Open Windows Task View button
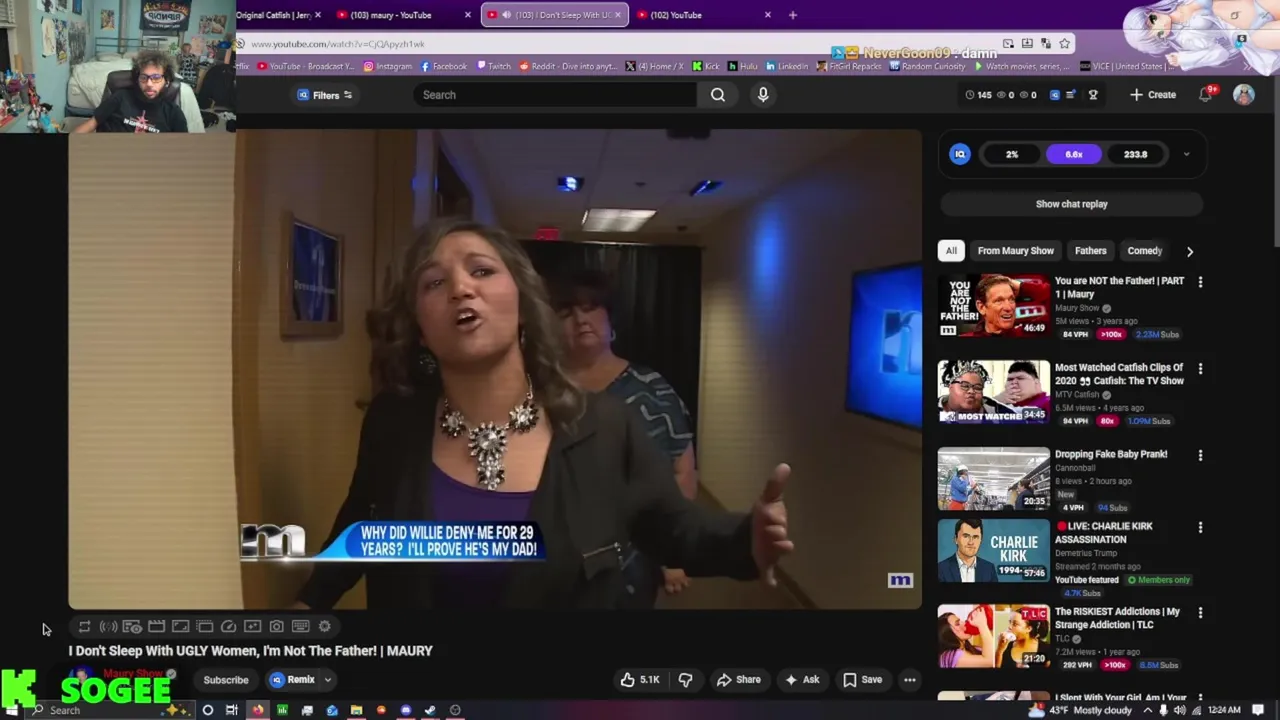The image size is (1280, 720). coord(232,710)
